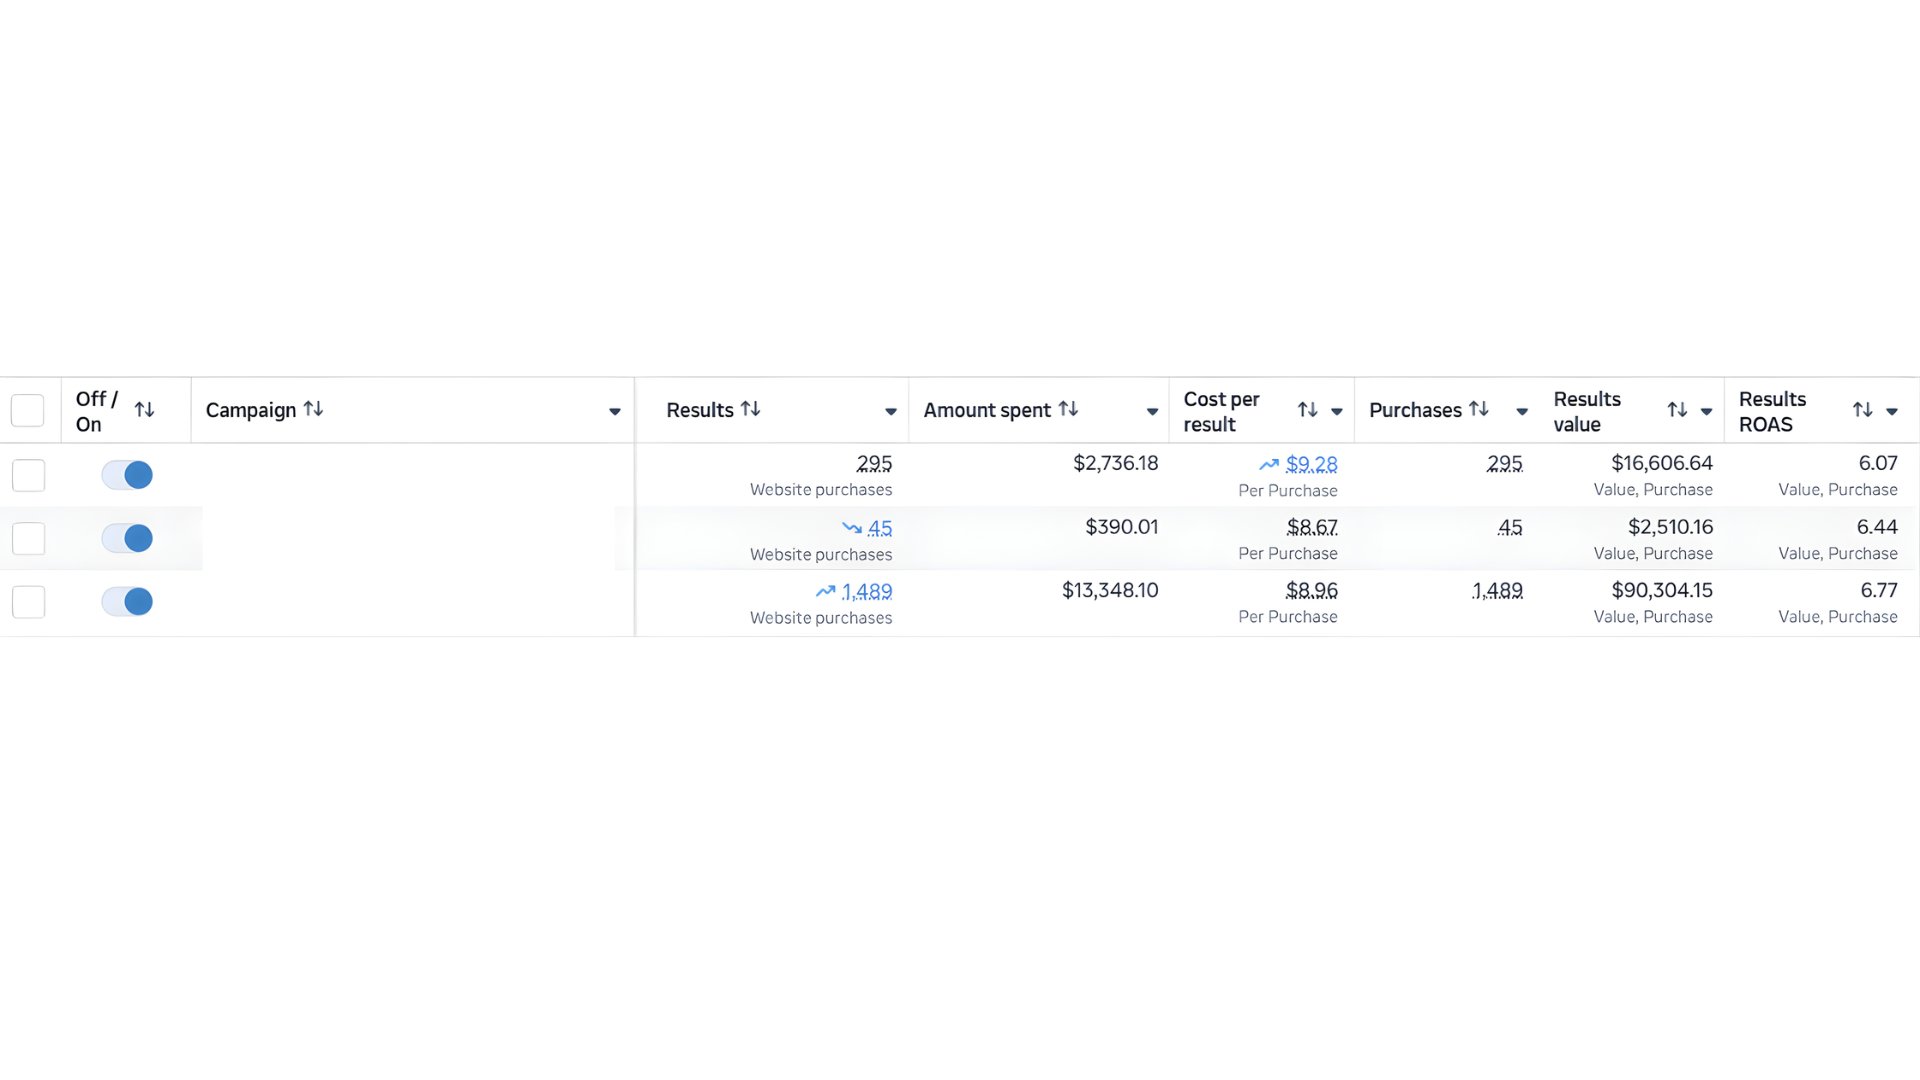Screen dimensions: 1920x1080
Task: Click the 1,489 website purchases link
Action: point(867,591)
